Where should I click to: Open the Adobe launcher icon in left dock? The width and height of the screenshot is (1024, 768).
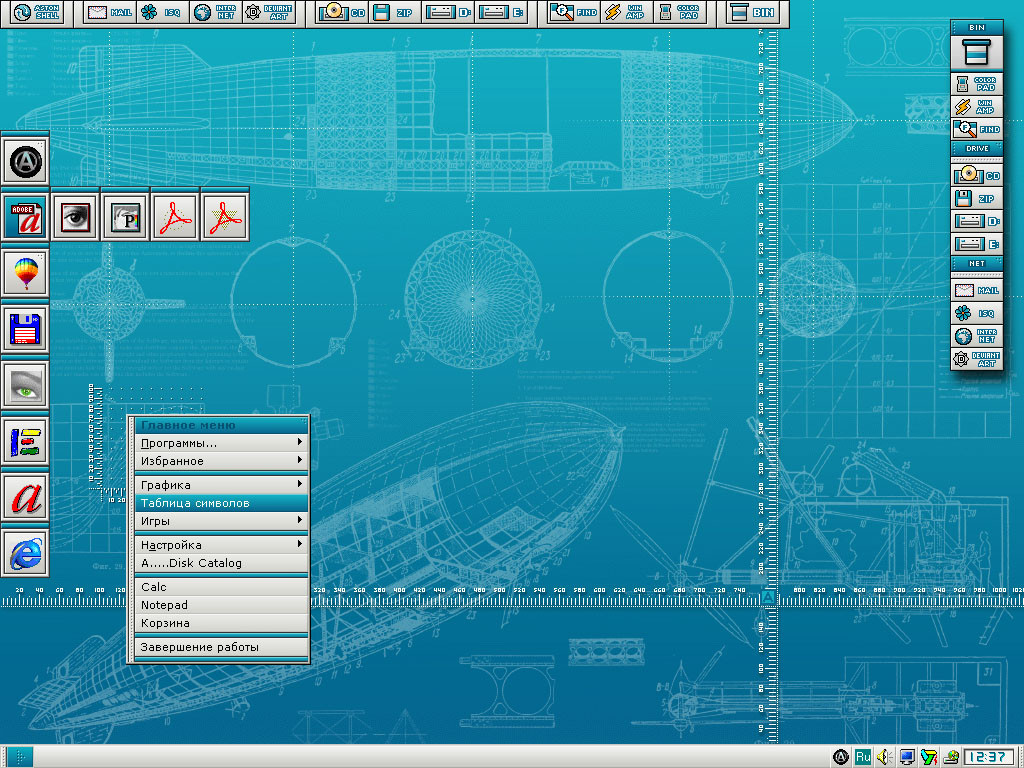pos(25,217)
